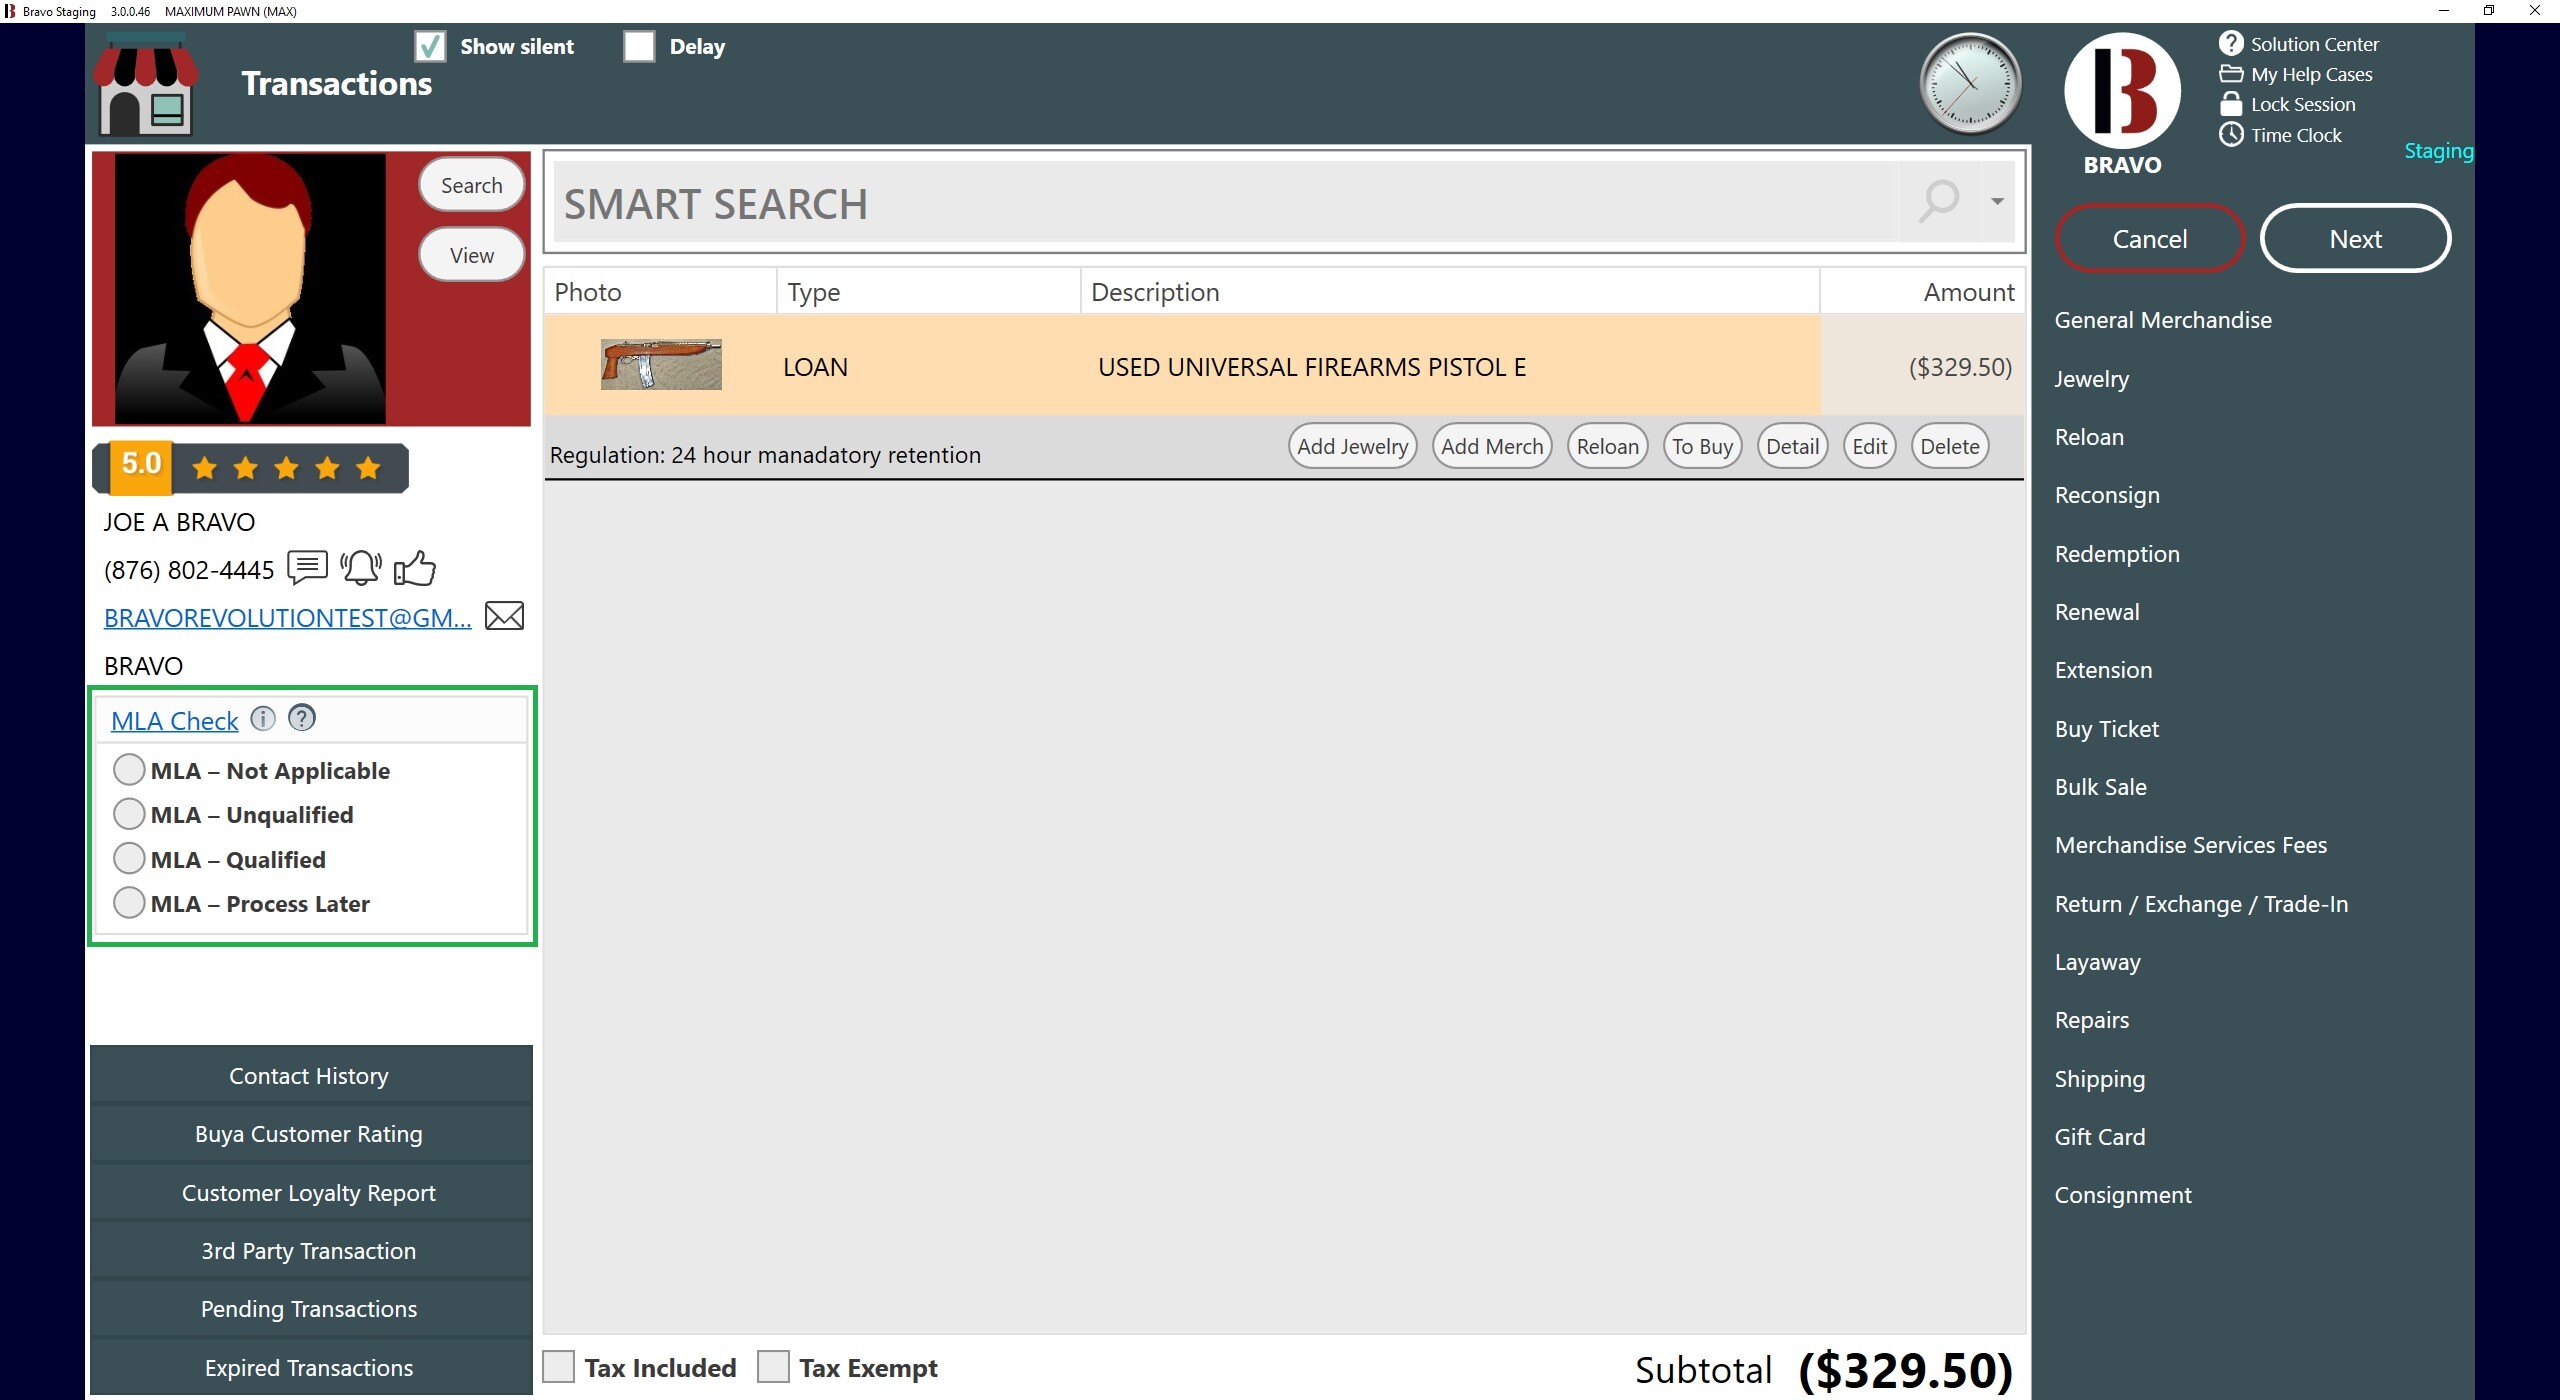Open Pending Transactions
The height and width of the screenshot is (1400, 2560).
pyautogui.click(x=310, y=1308)
